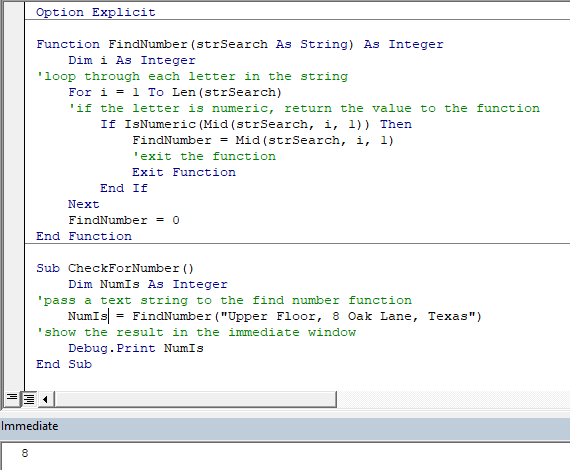Click the Debug.Print NumIs line
This screenshot has width=570, height=470.
click(x=136, y=348)
